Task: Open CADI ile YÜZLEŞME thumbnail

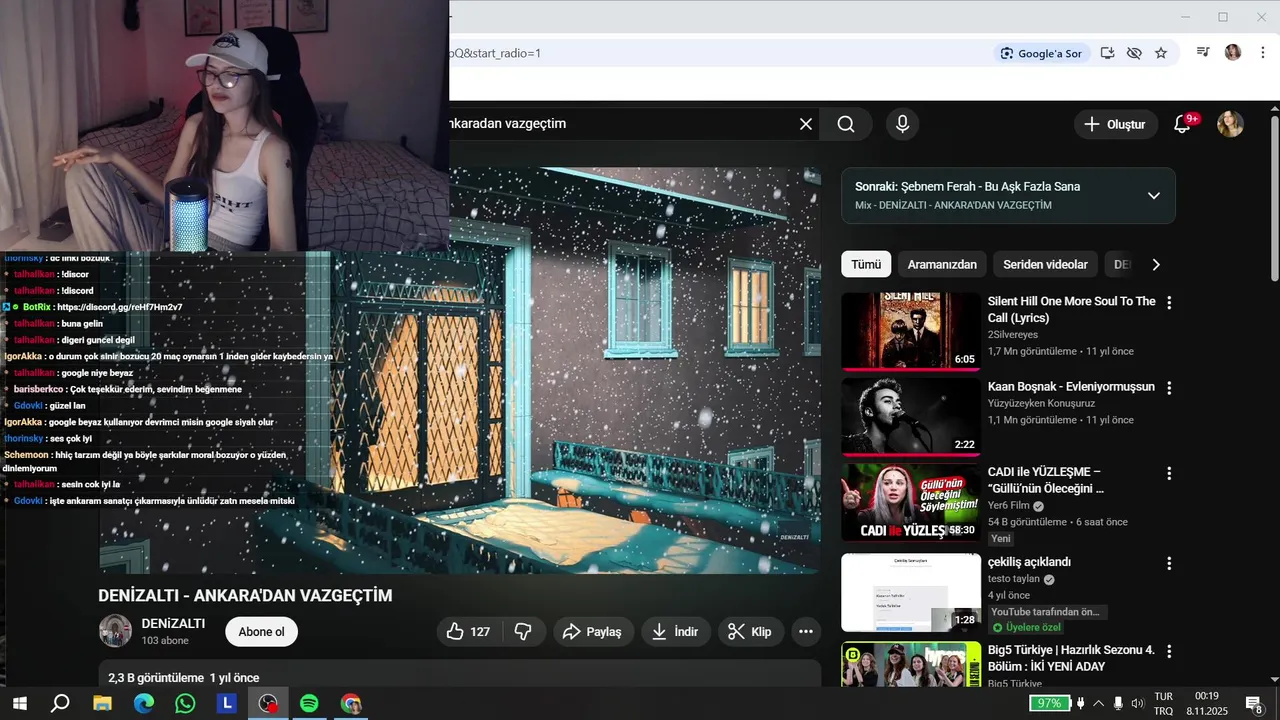Action: click(x=911, y=503)
